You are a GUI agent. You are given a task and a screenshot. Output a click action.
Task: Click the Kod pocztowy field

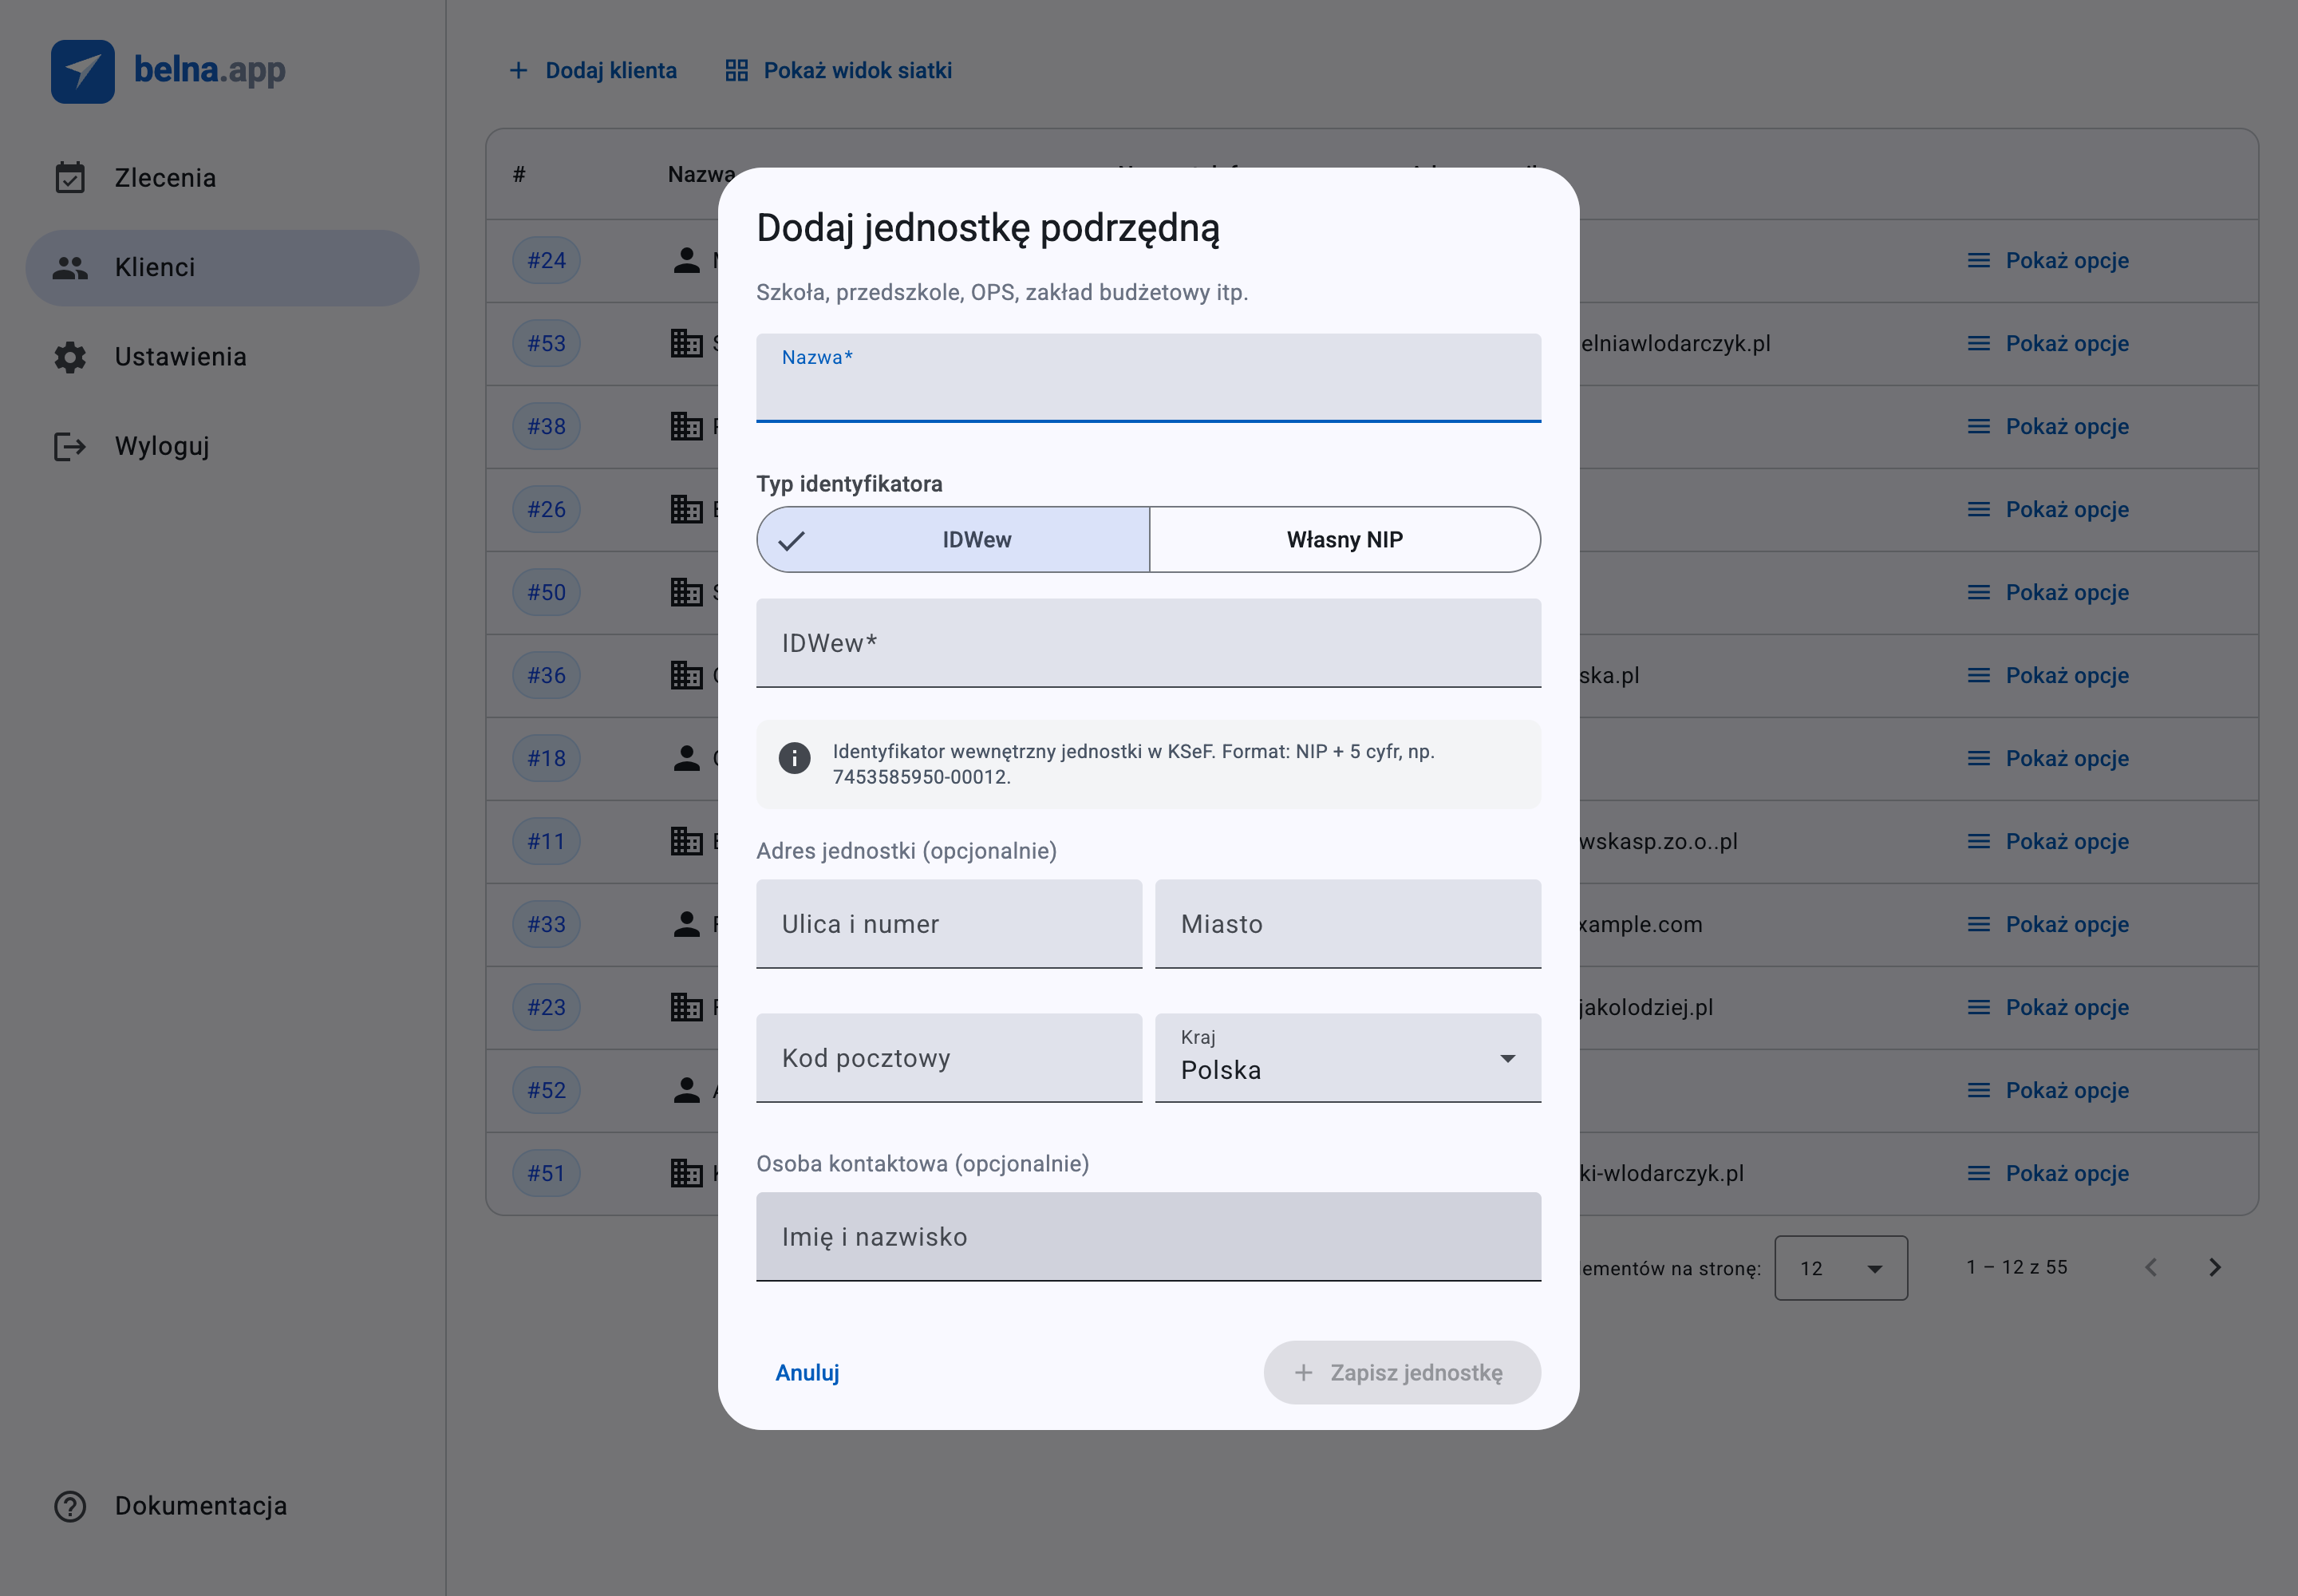949,1058
